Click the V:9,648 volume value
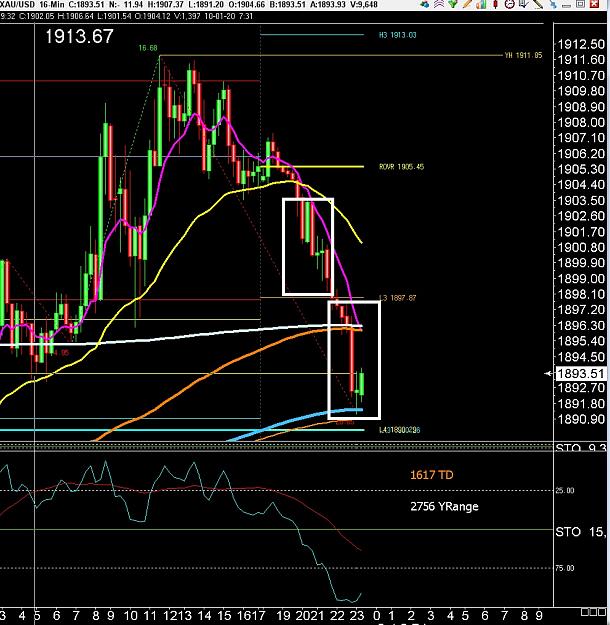The width and height of the screenshot is (610, 625). [x=362, y=4]
